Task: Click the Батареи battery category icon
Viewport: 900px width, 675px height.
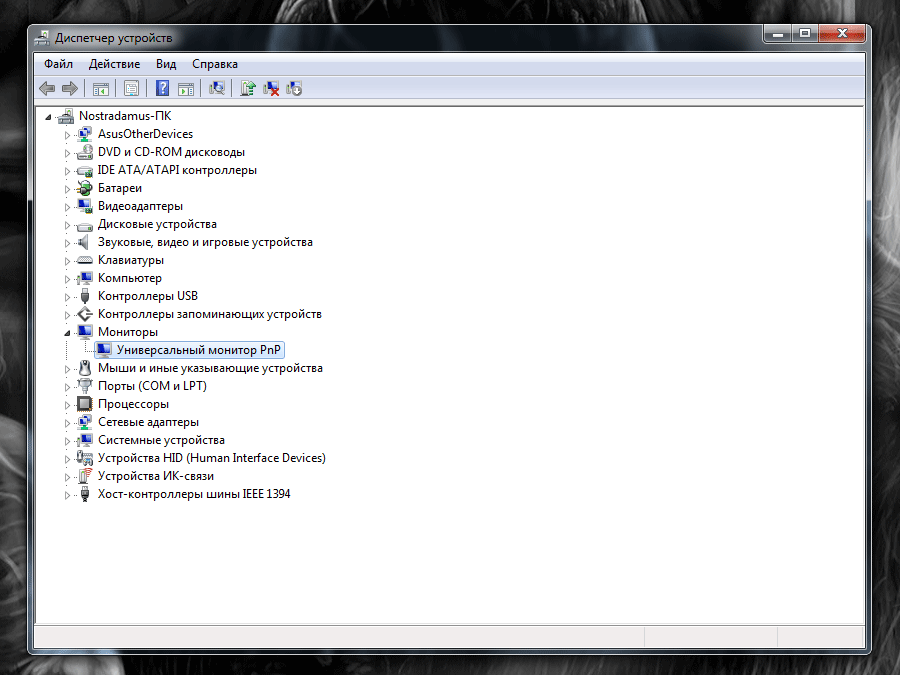Action: coord(85,188)
